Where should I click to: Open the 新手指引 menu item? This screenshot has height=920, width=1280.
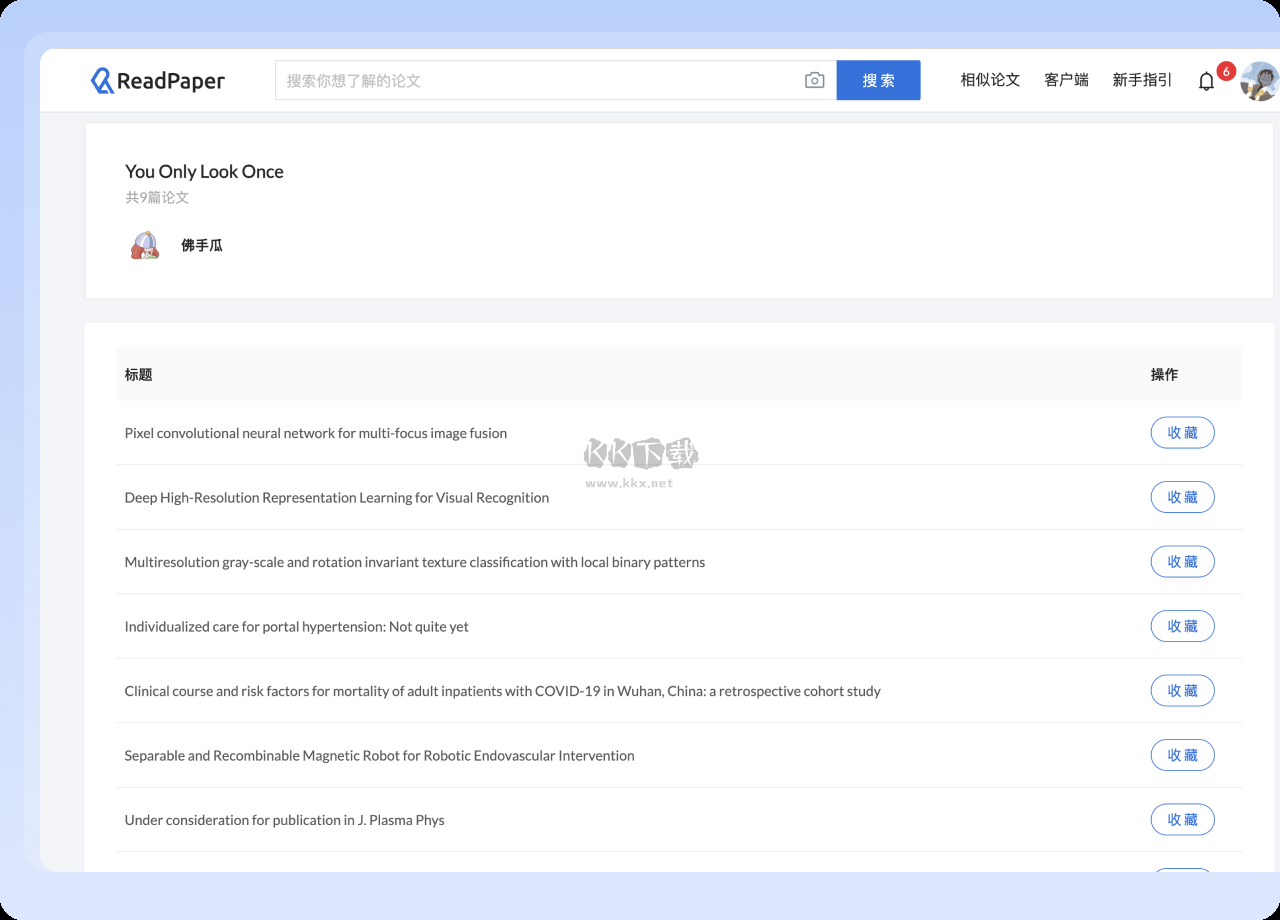[x=1142, y=80]
